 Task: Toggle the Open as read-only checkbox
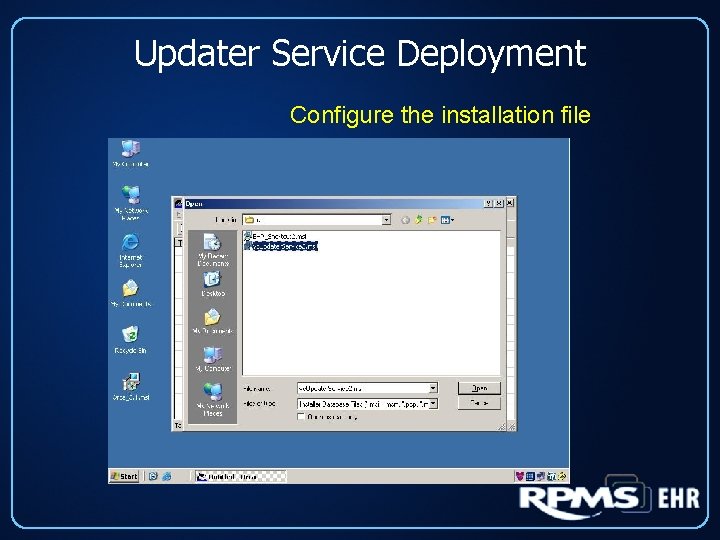tap(301, 417)
